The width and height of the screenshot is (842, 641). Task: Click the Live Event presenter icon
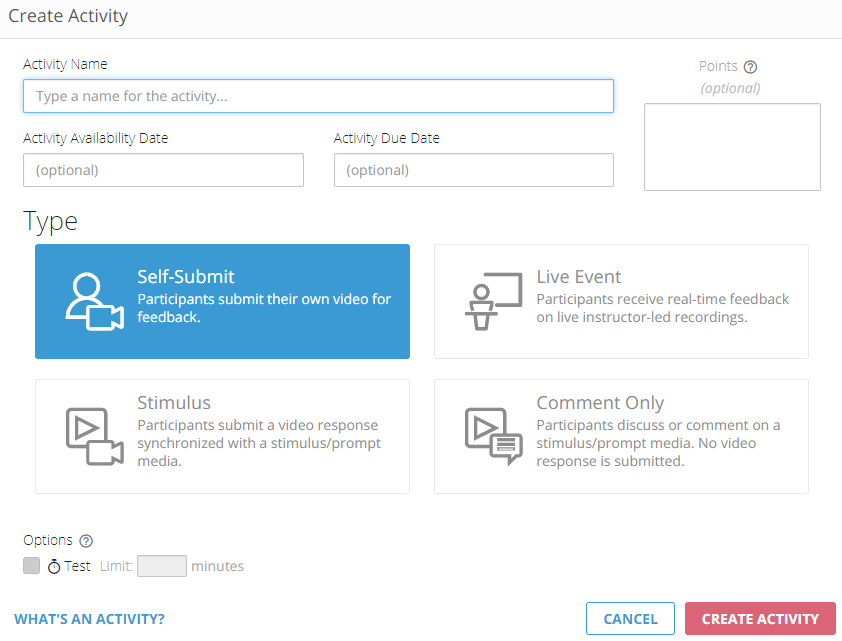(493, 301)
